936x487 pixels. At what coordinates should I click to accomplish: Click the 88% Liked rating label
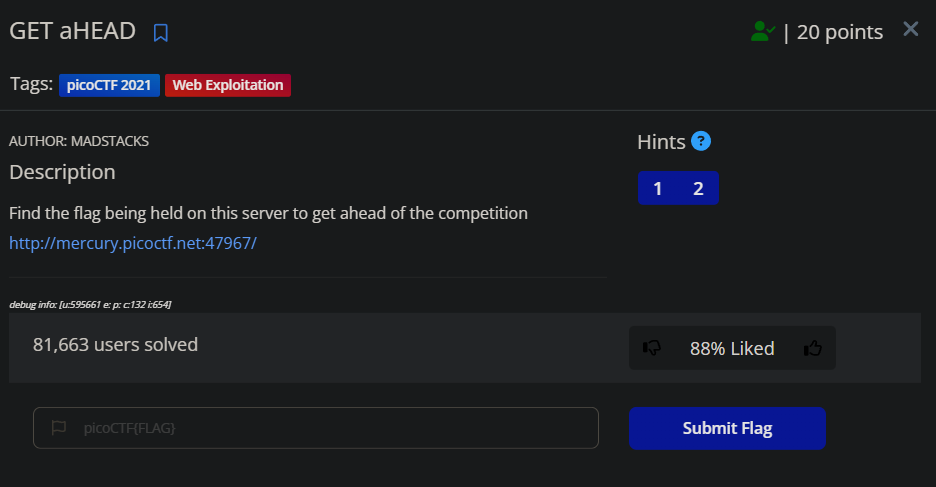pyautogui.click(x=732, y=349)
